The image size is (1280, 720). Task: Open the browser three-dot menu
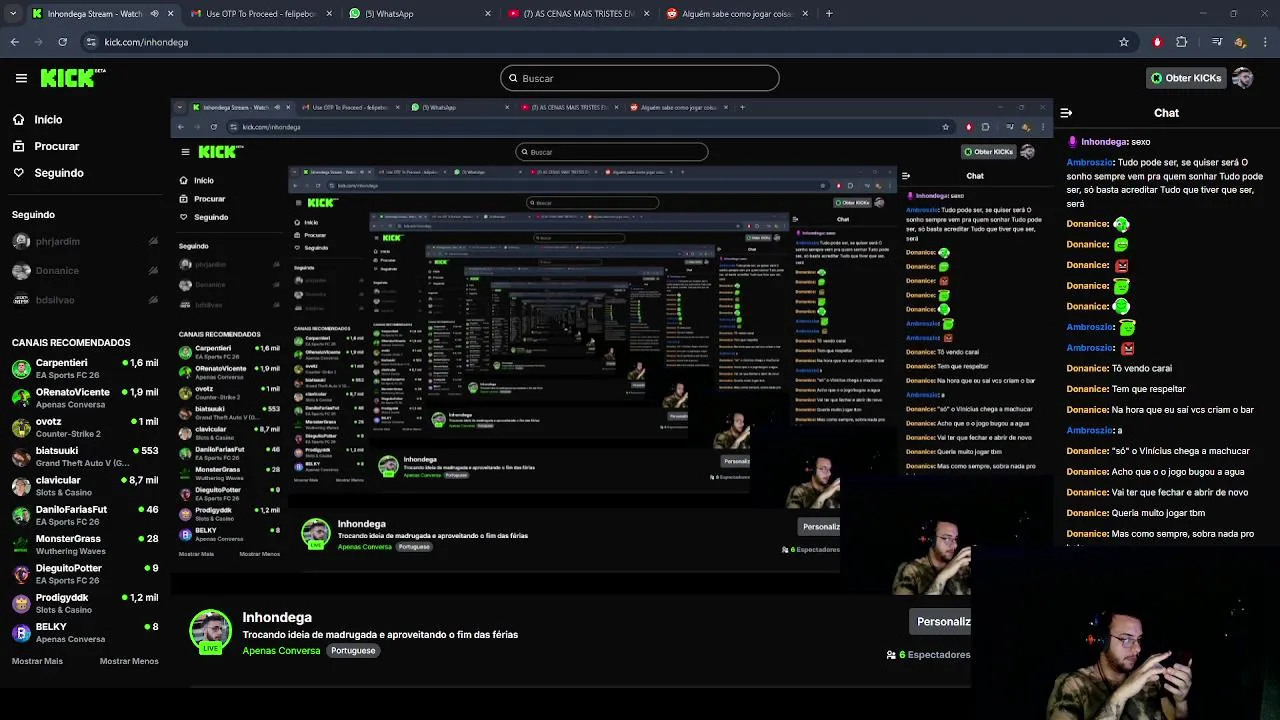pos(1265,42)
